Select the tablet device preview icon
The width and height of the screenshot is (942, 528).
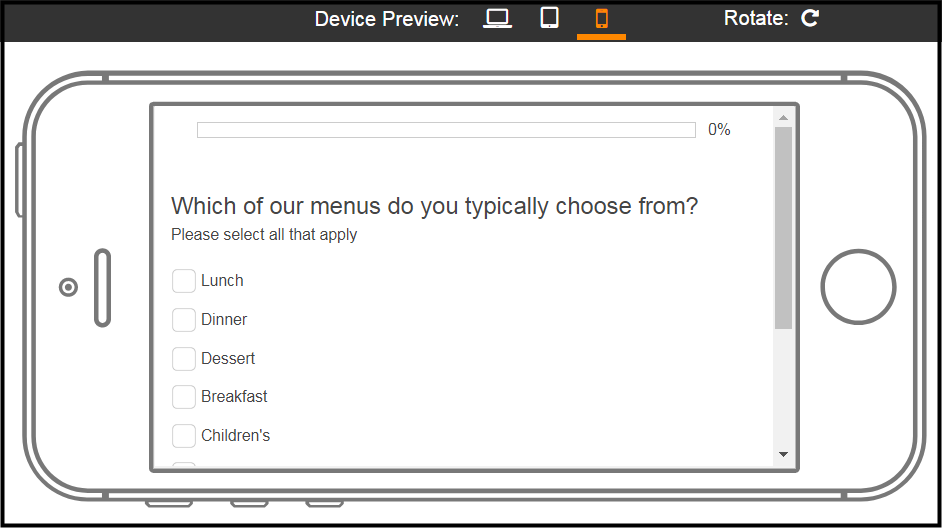point(549,18)
